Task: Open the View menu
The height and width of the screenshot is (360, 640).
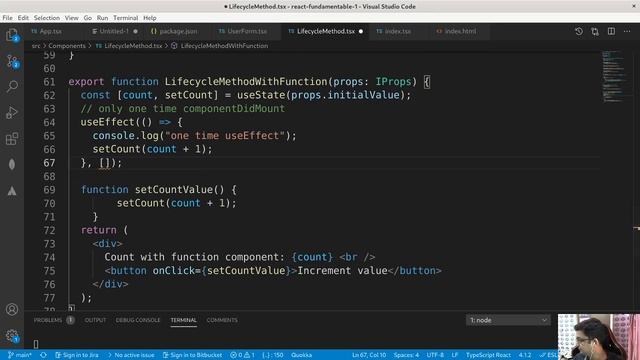Action: (71, 18)
